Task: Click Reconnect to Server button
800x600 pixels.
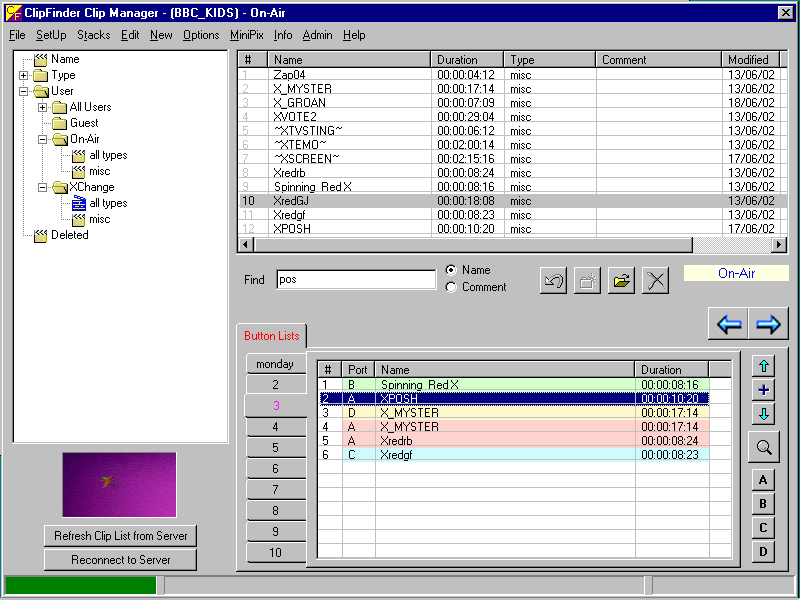Action: 120,560
